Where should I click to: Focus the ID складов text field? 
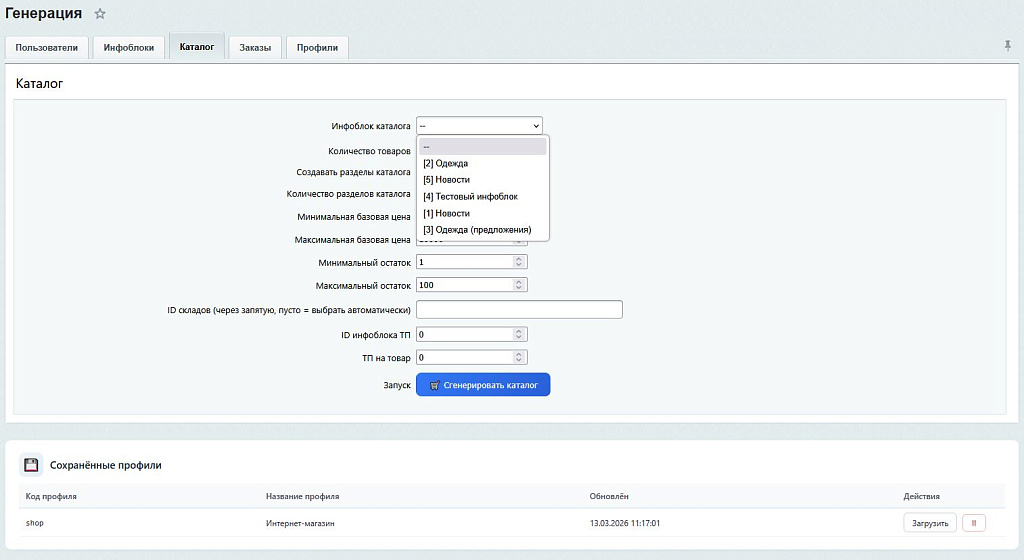click(519, 309)
